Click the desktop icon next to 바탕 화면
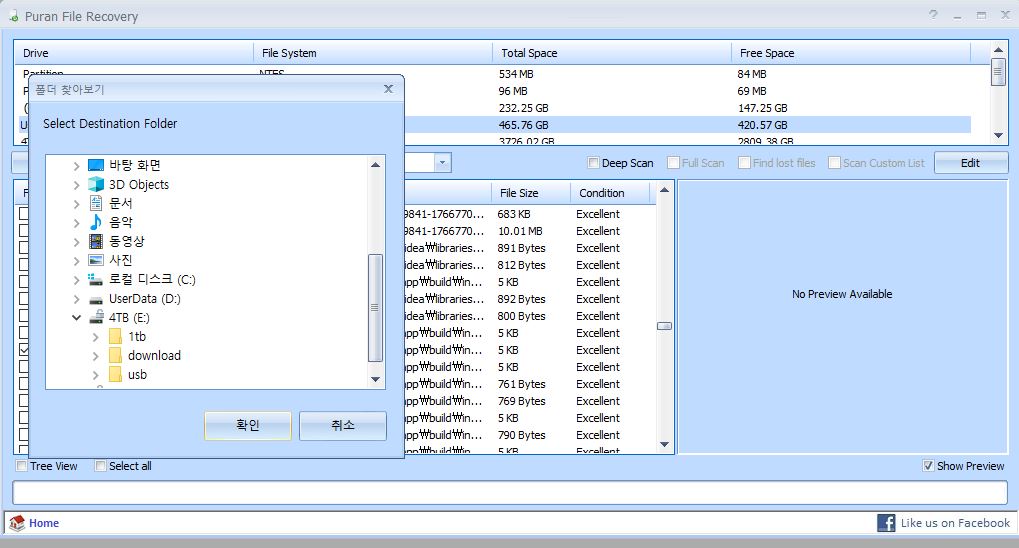The height and width of the screenshot is (548, 1019). (x=96, y=165)
